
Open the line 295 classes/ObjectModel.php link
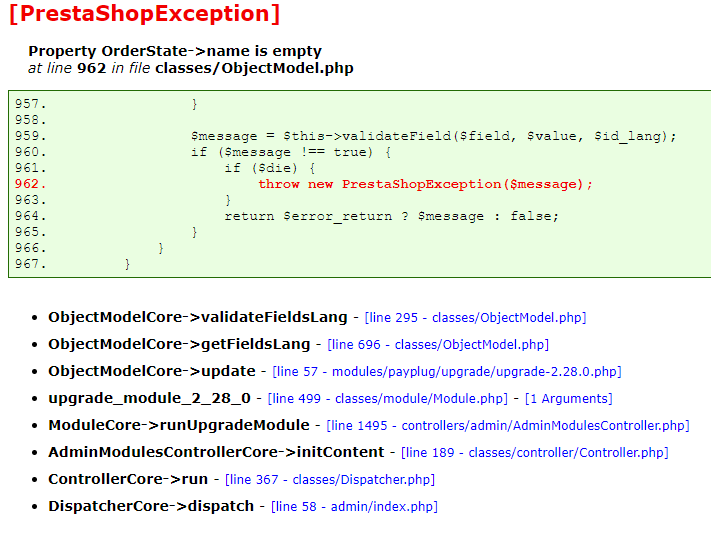pyautogui.click(x=475, y=317)
